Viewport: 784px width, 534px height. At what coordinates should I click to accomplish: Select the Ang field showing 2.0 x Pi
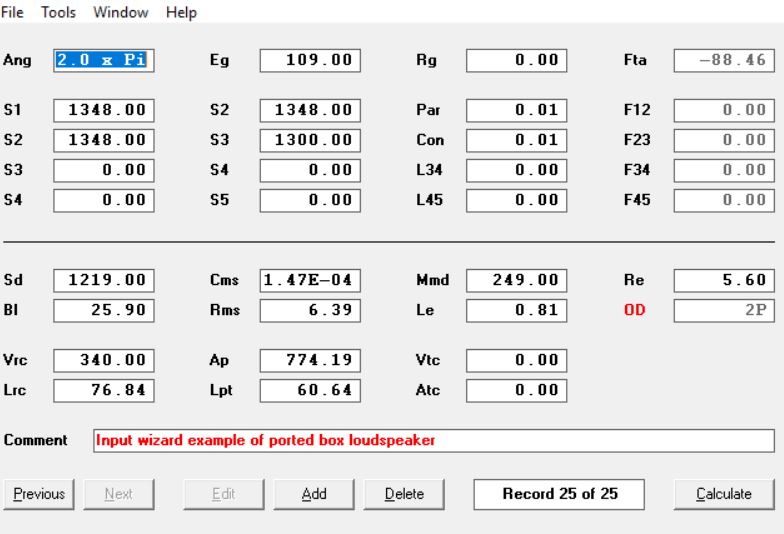click(x=104, y=60)
